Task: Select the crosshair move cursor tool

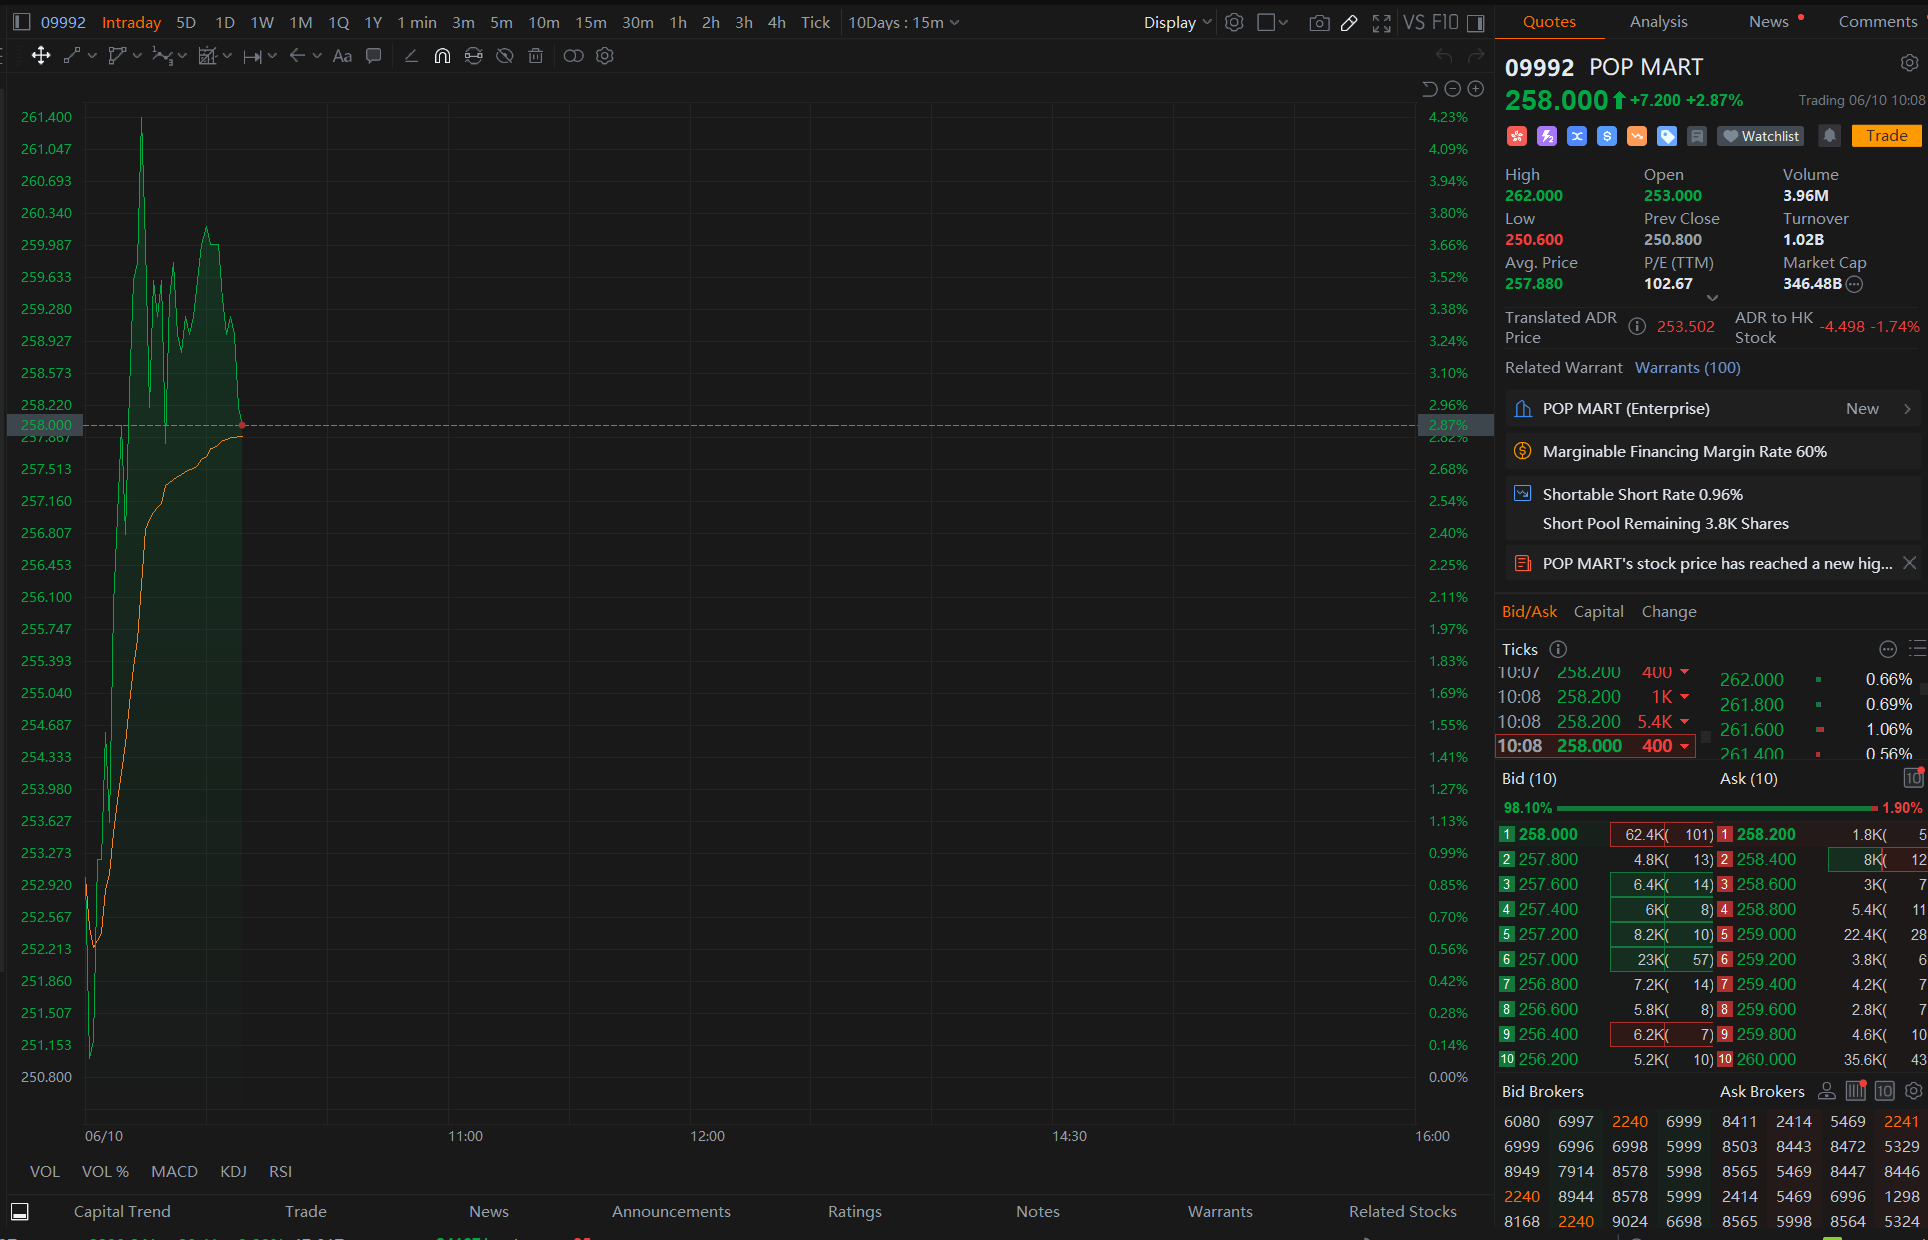Action: coord(41,56)
